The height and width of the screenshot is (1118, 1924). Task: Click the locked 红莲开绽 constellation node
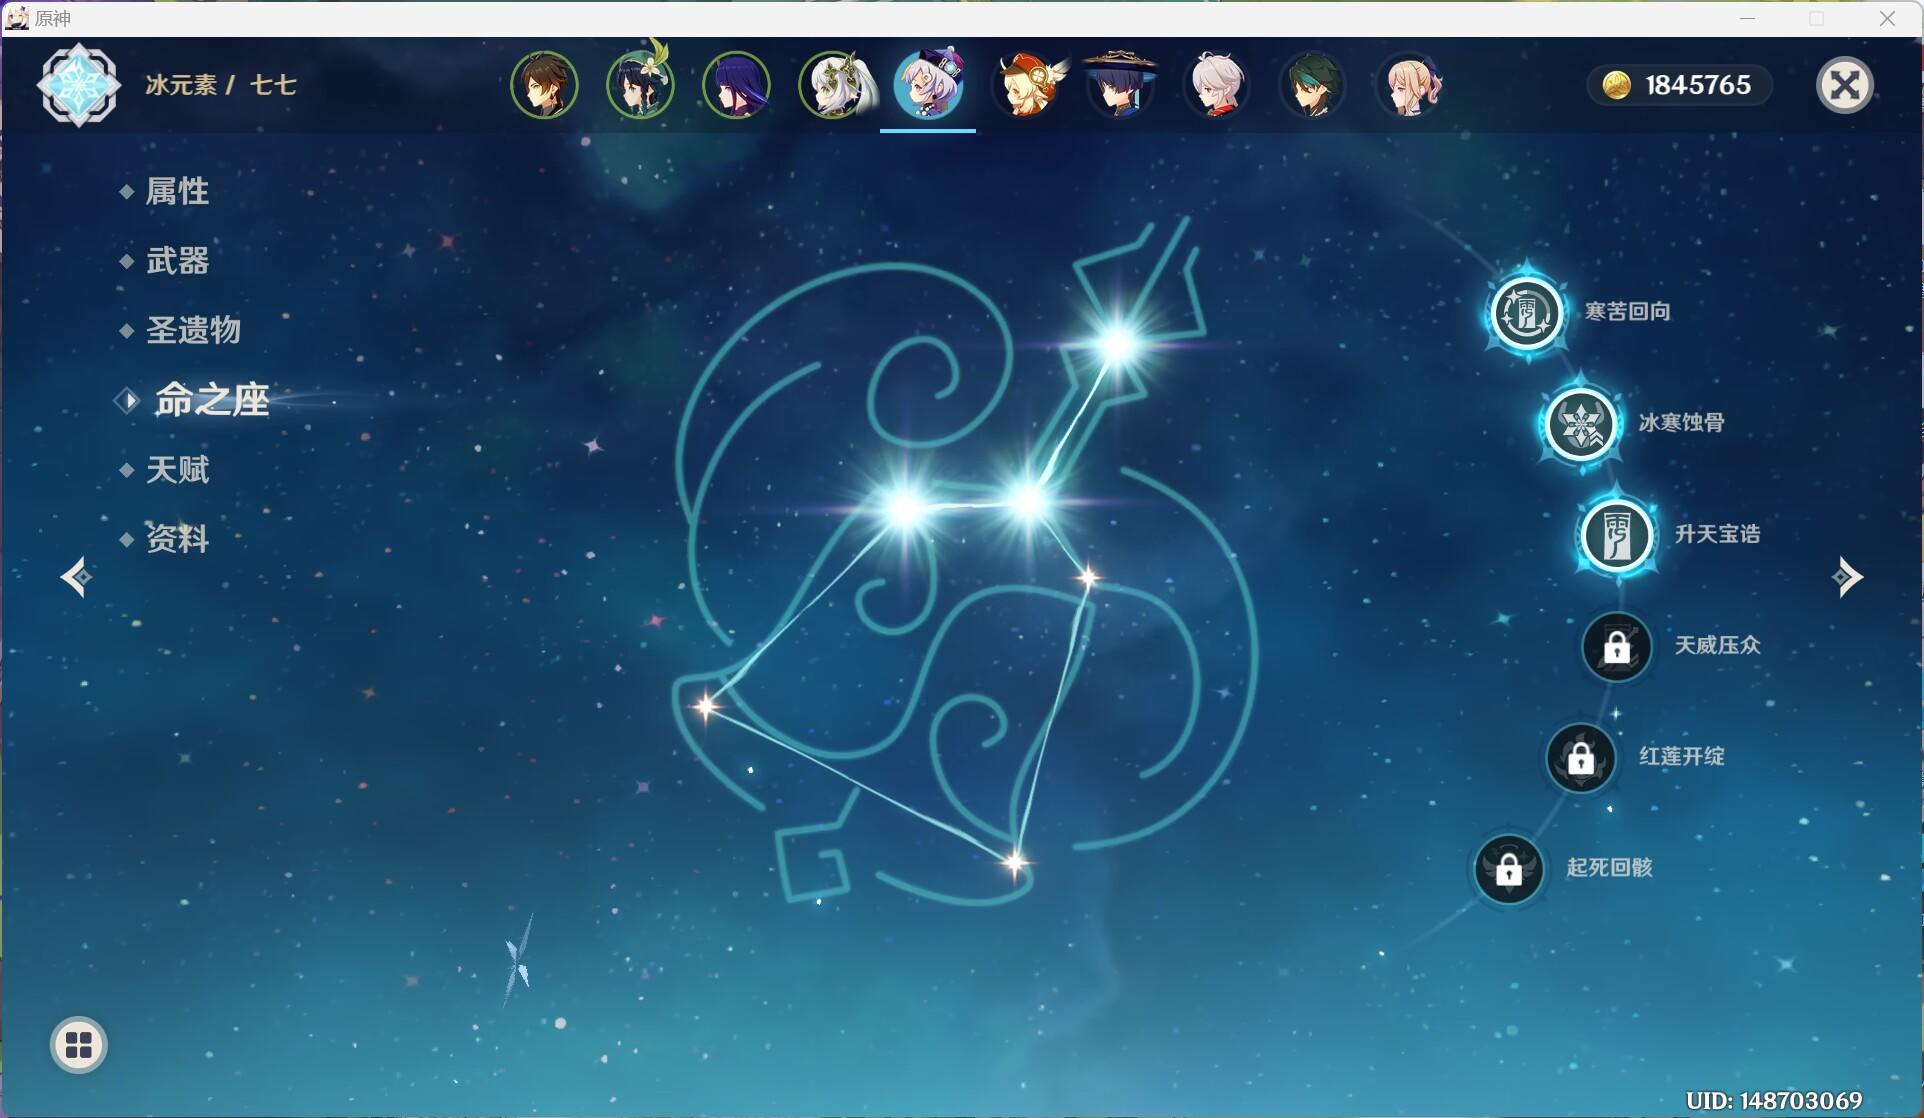1580,758
